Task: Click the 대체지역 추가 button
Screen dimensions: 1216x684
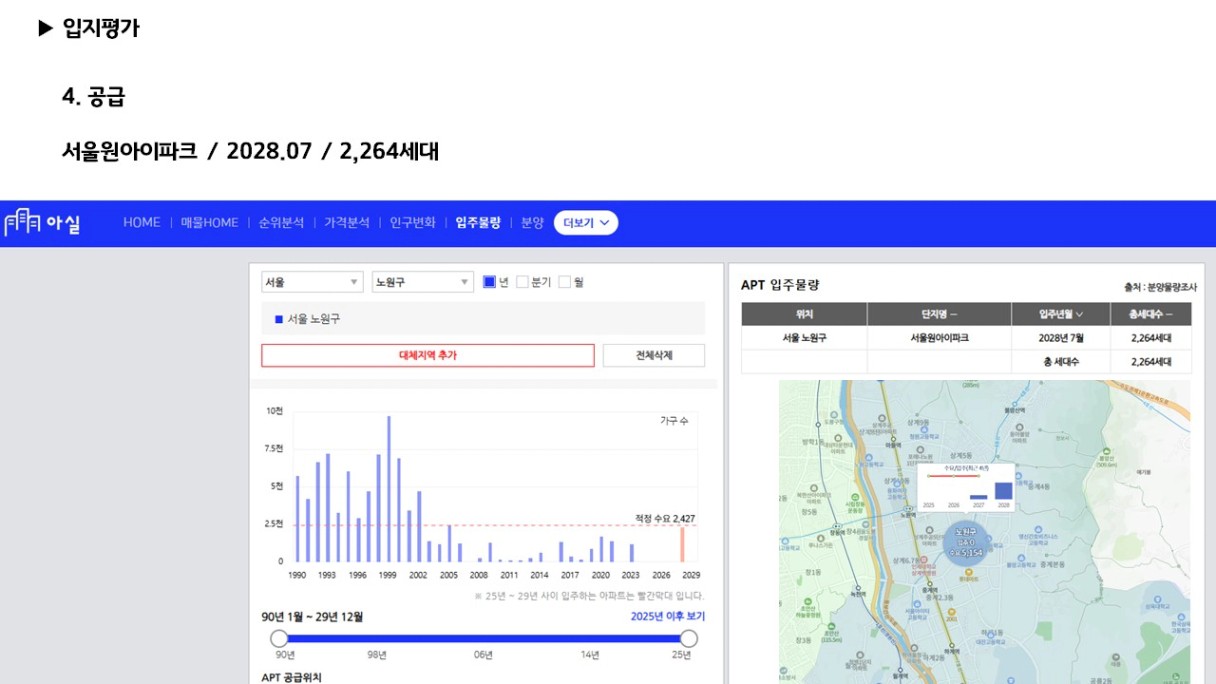Action: (x=428, y=355)
